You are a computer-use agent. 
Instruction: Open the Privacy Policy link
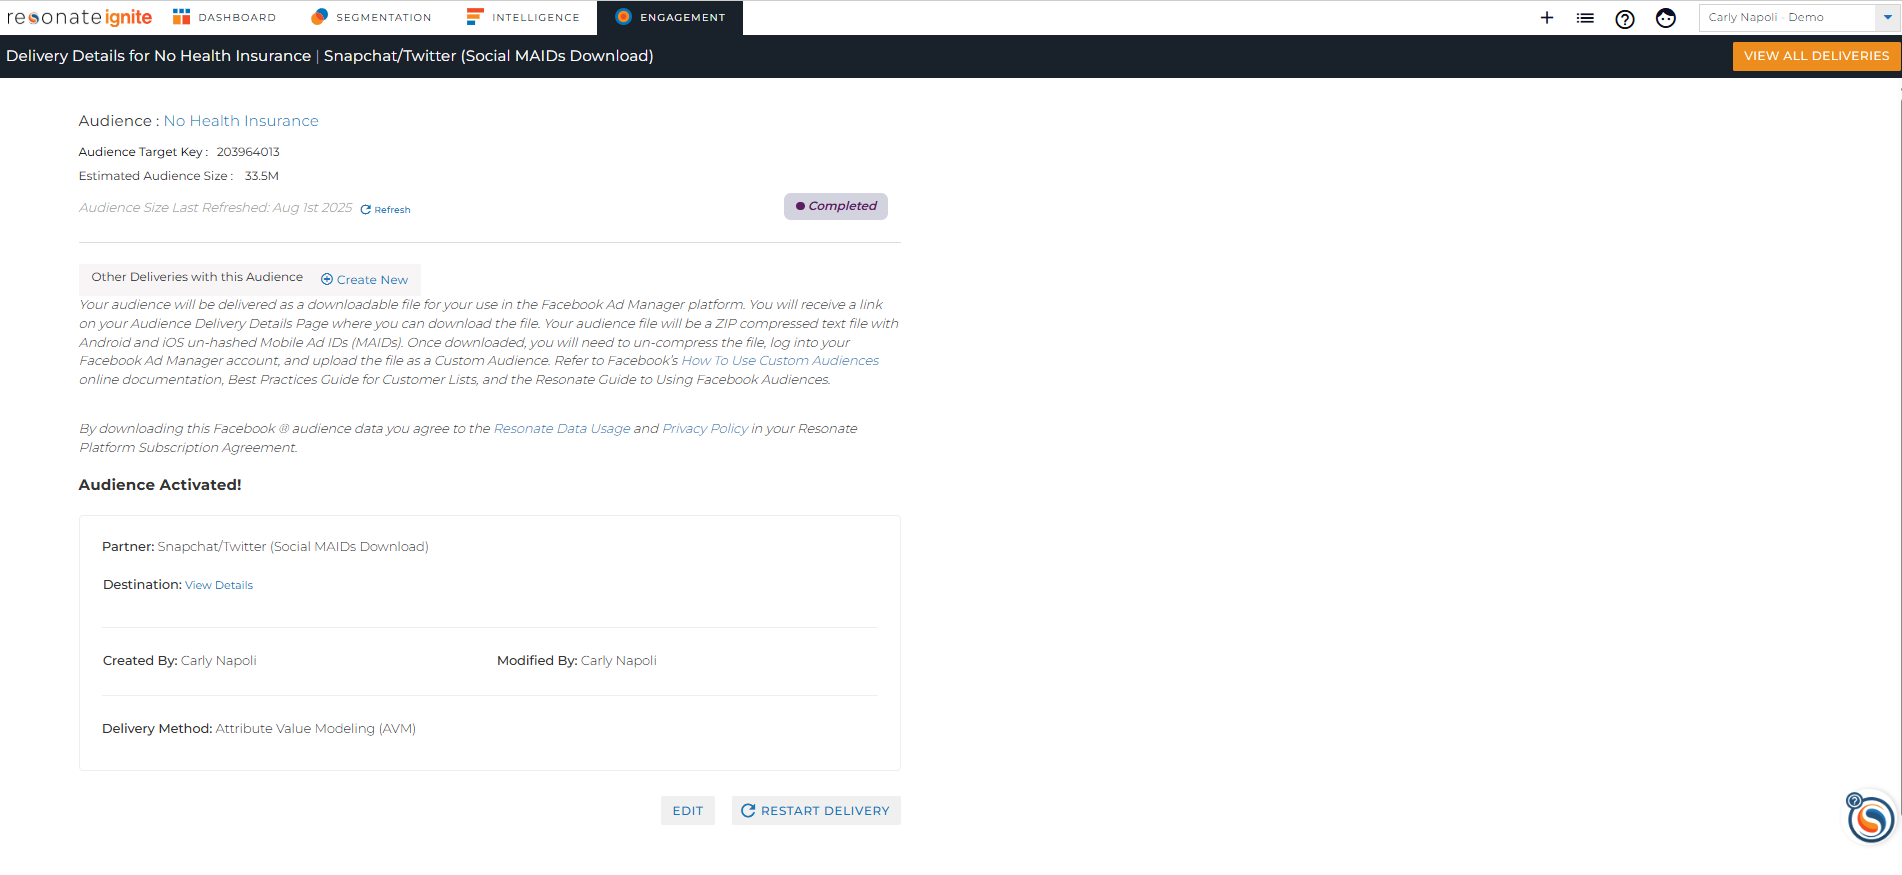705,429
